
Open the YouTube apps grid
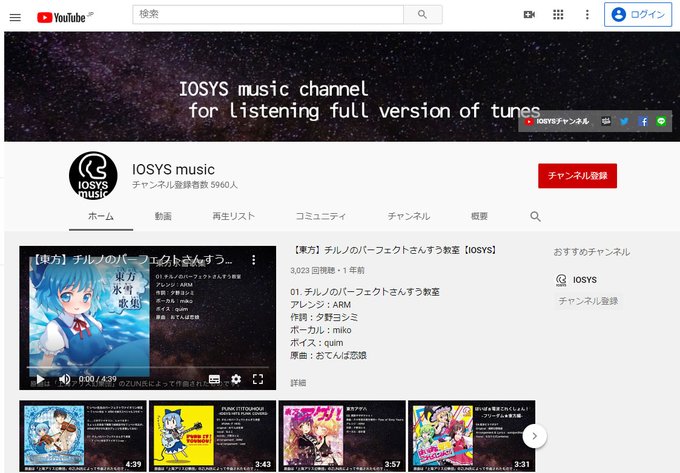tap(558, 15)
